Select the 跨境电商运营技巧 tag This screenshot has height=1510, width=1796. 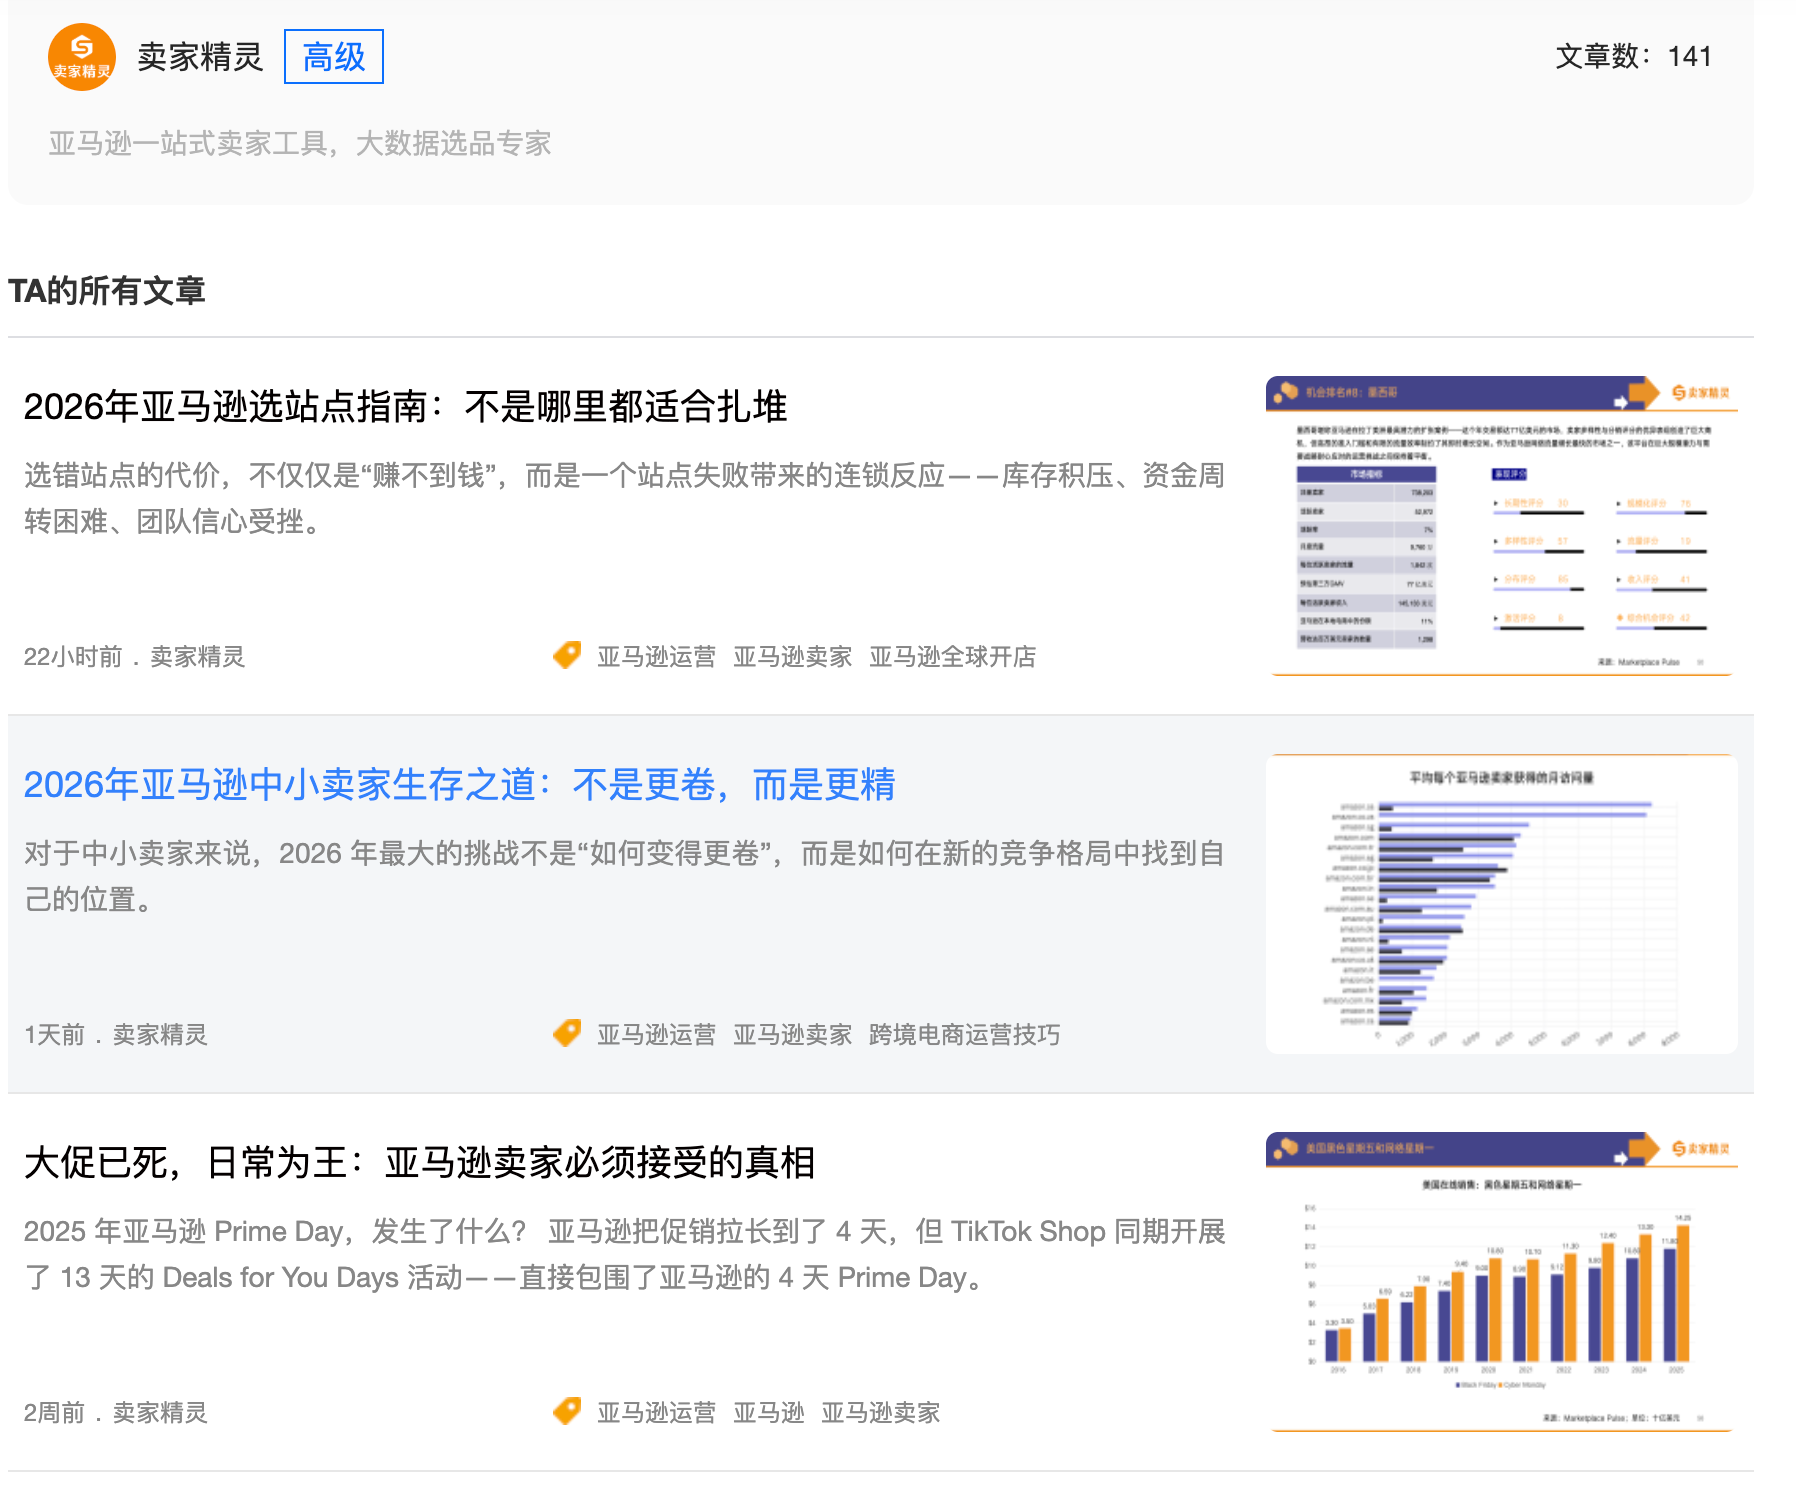coord(964,1035)
